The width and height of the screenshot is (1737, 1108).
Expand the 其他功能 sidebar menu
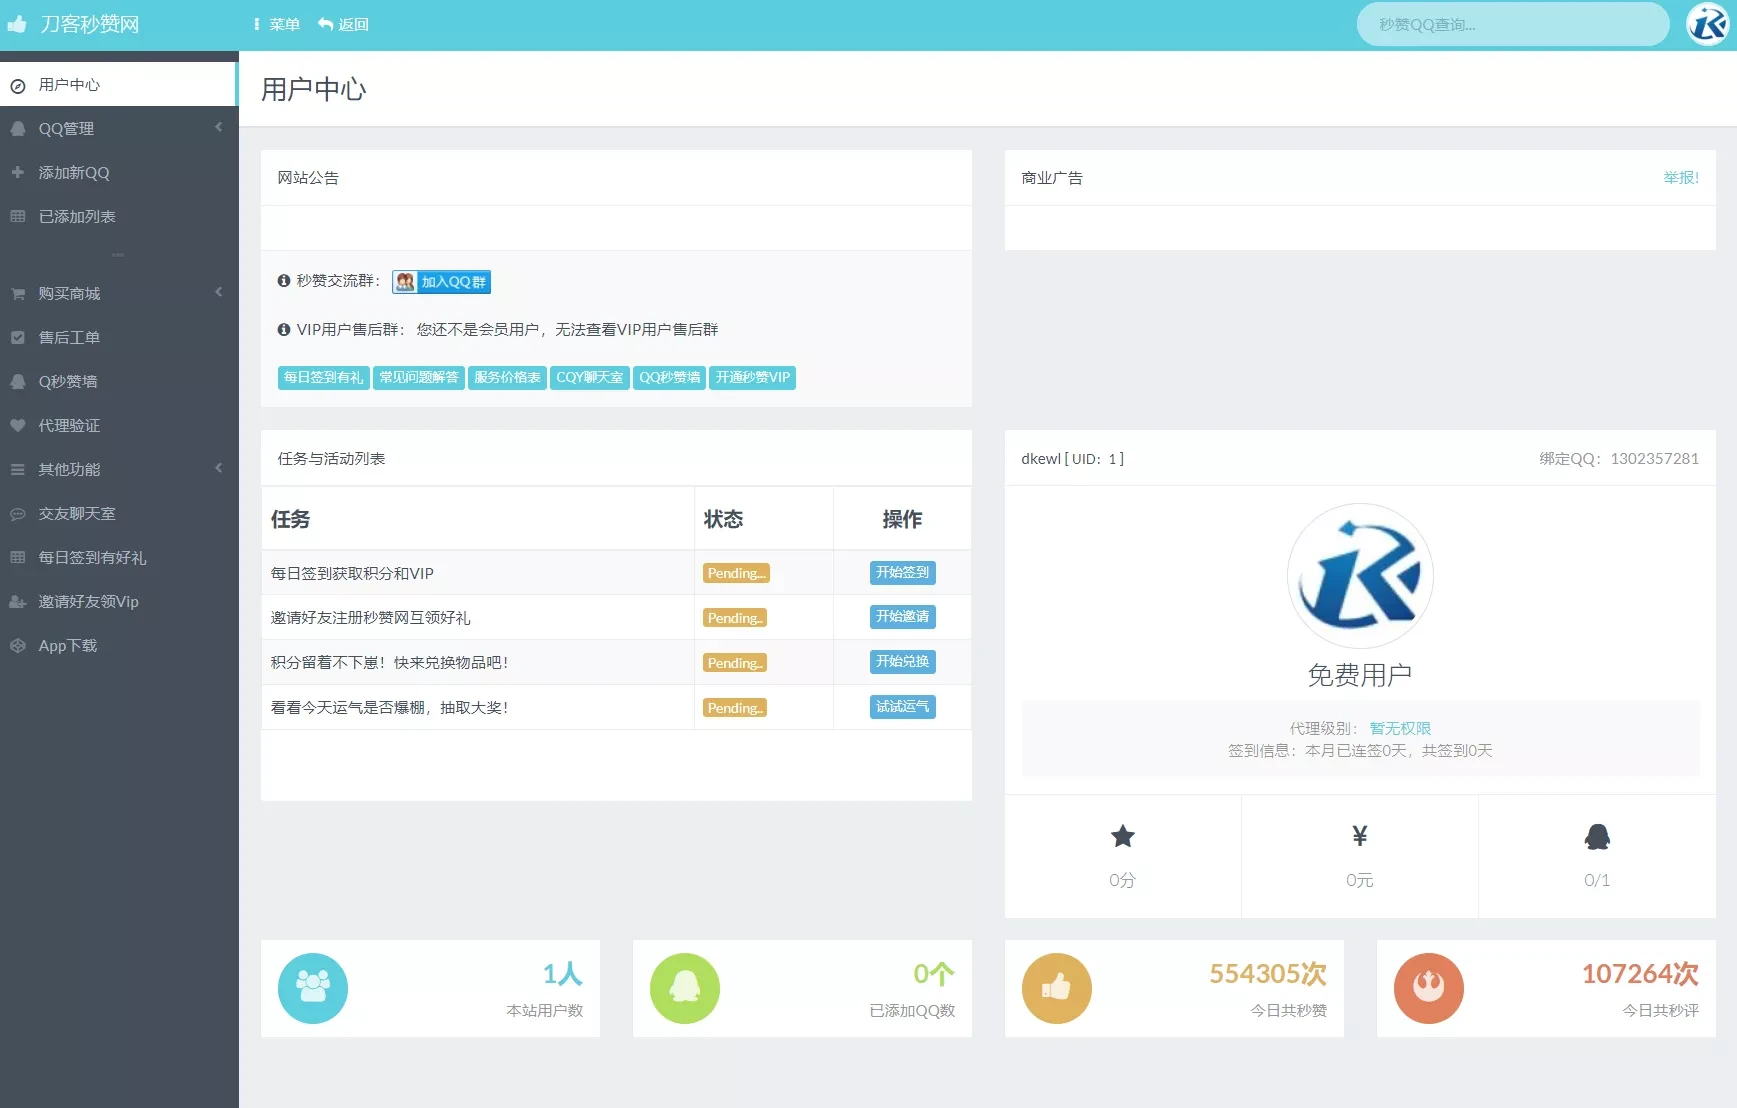tap(119, 469)
